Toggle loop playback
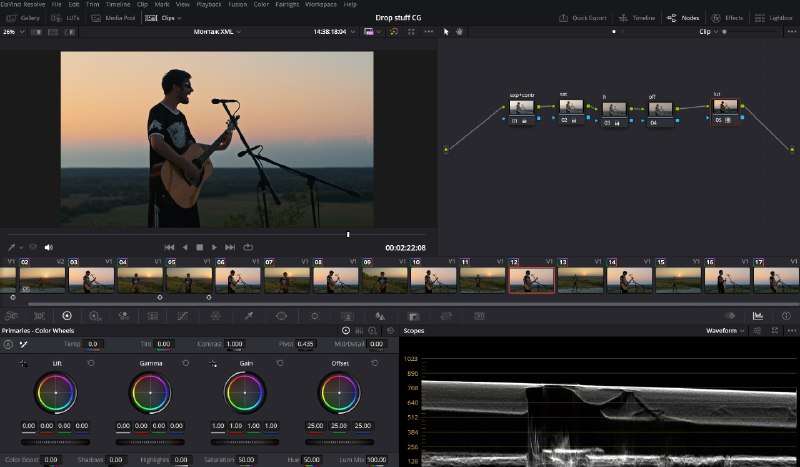Viewport: 800px width, 467px height. coord(248,247)
